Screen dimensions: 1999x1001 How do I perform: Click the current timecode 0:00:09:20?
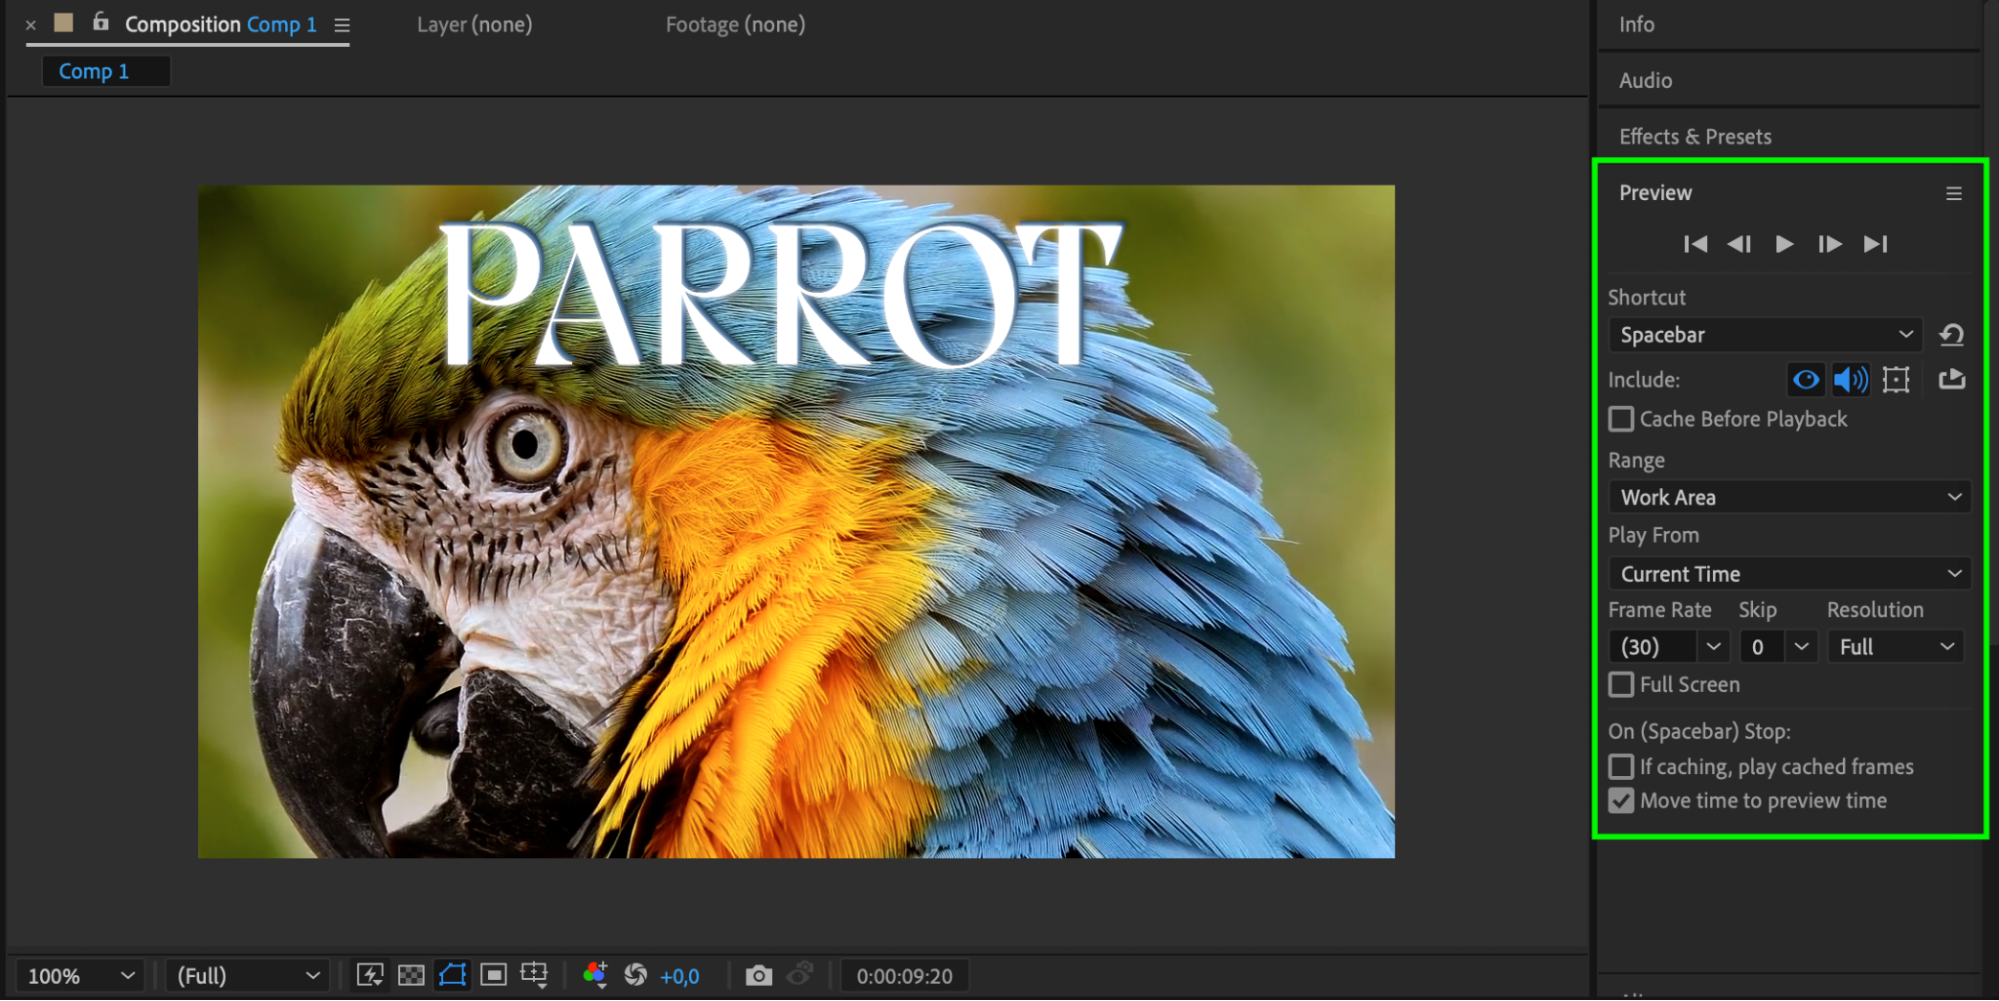tap(904, 976)
